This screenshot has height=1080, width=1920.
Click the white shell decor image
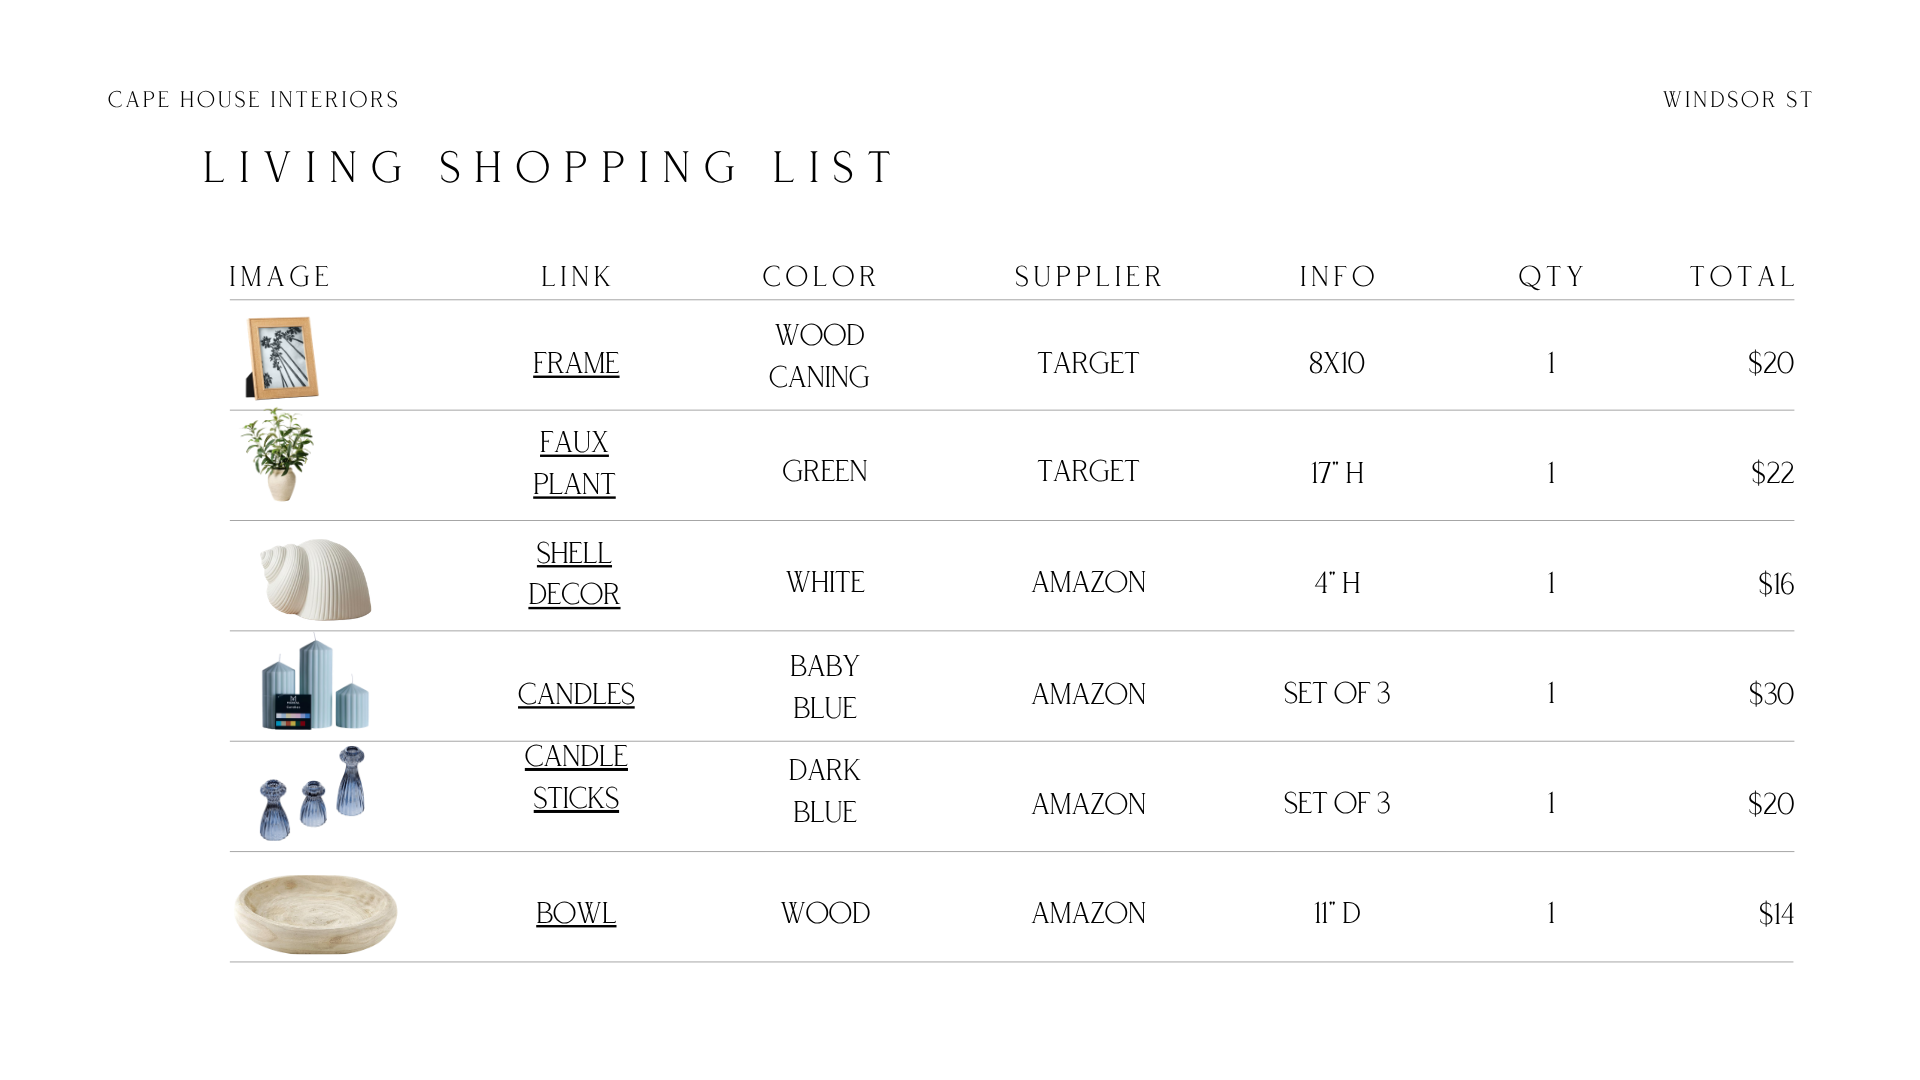click(315, 579)
